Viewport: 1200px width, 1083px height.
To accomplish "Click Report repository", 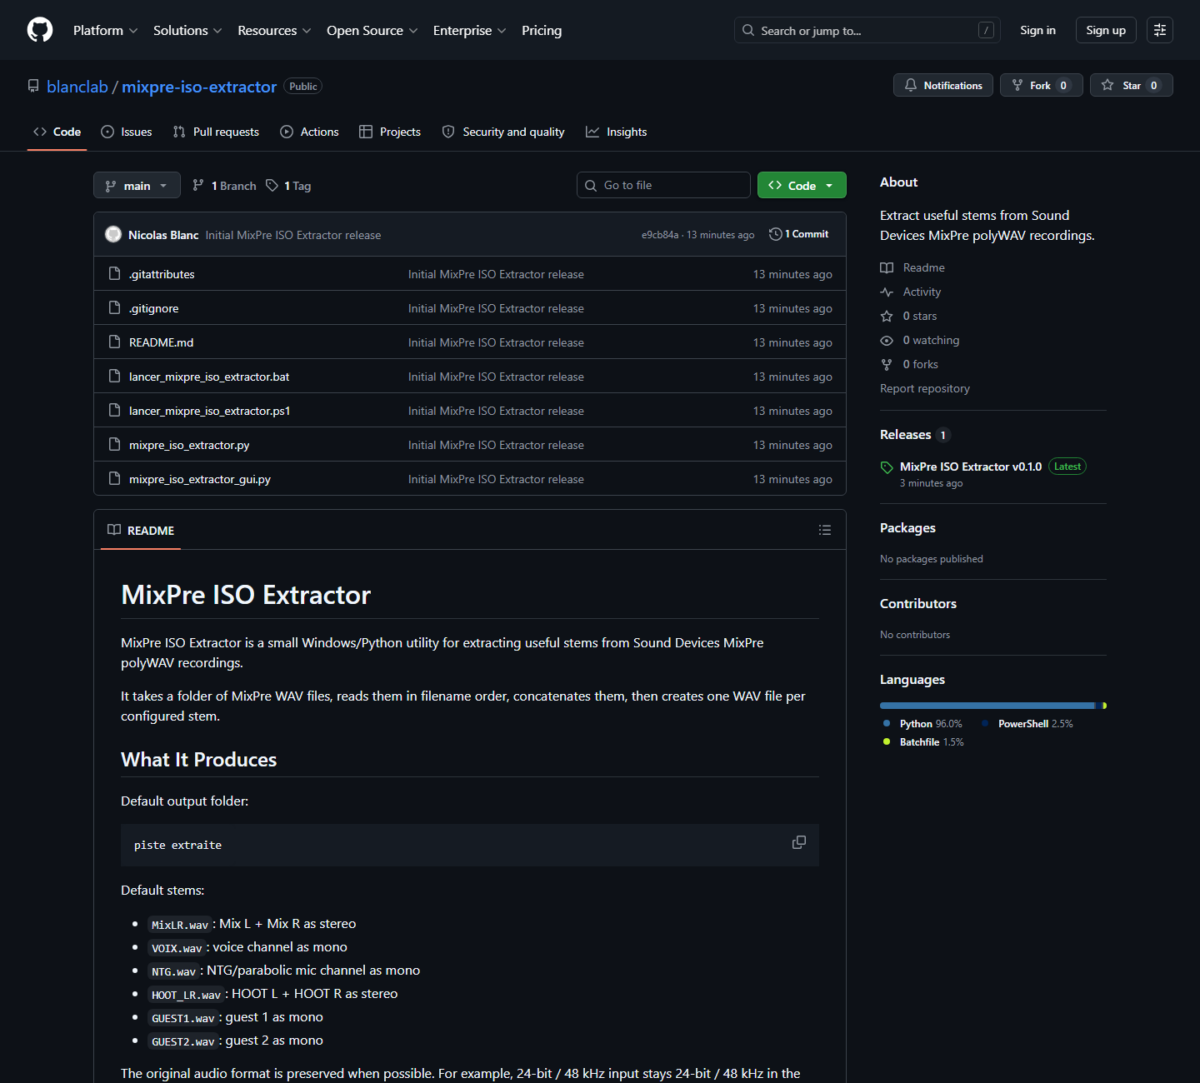I will click(925, 388).
